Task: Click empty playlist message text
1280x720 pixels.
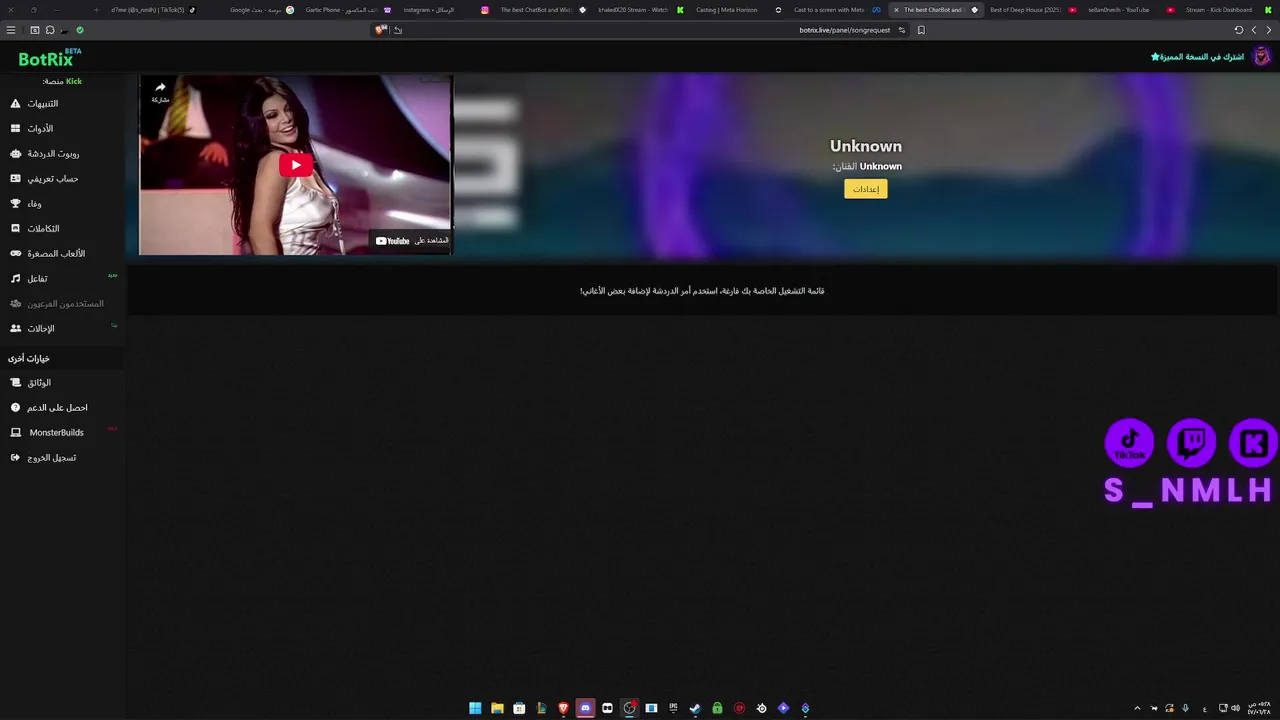Action: [702, 291]
